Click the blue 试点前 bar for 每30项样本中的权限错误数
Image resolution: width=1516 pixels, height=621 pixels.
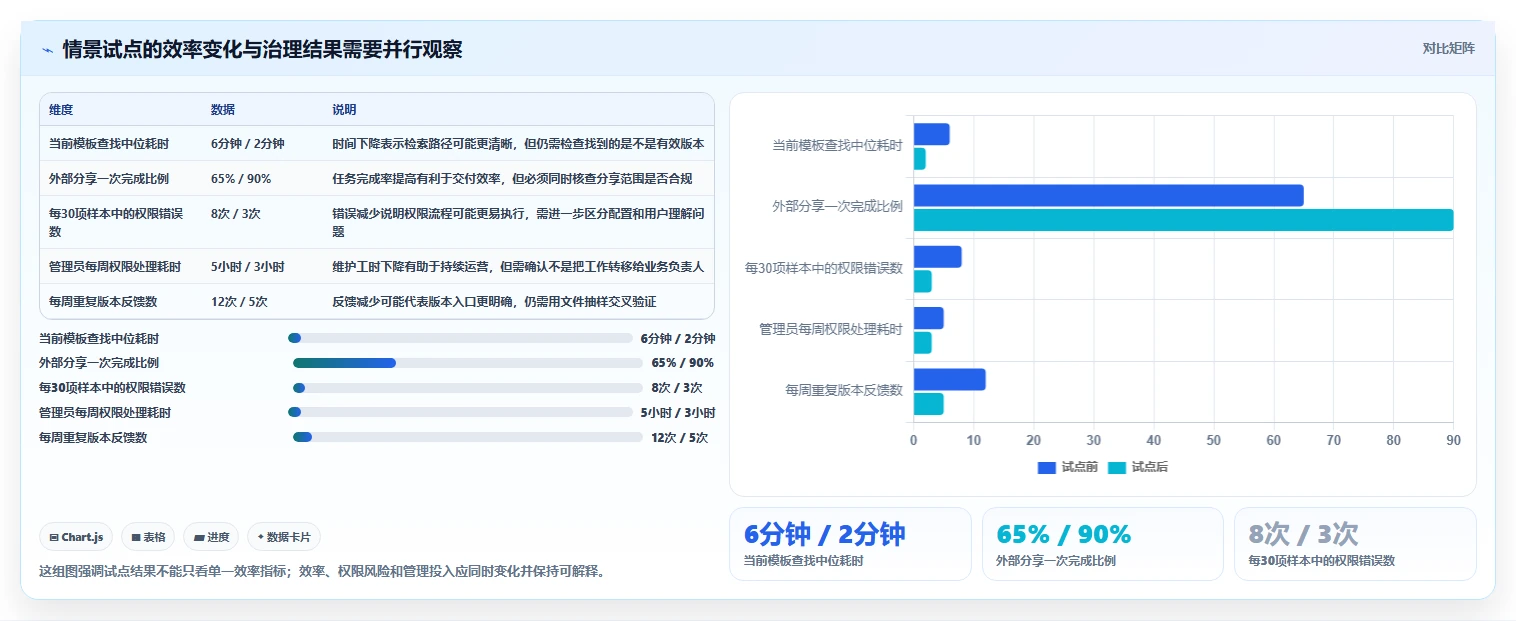pos(937,257)
